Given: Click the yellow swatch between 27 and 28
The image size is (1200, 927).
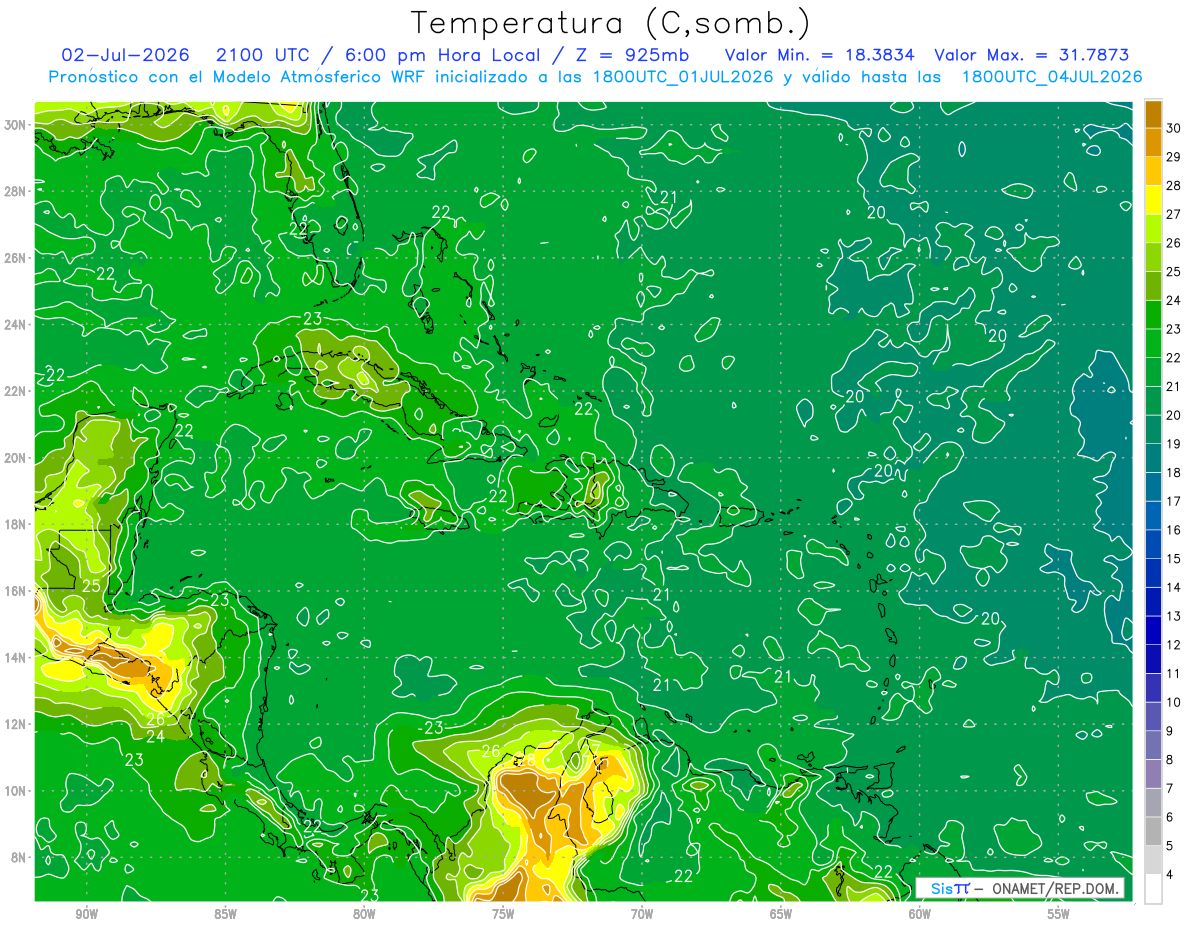Looking at the screenshot, I should 1154,199.
